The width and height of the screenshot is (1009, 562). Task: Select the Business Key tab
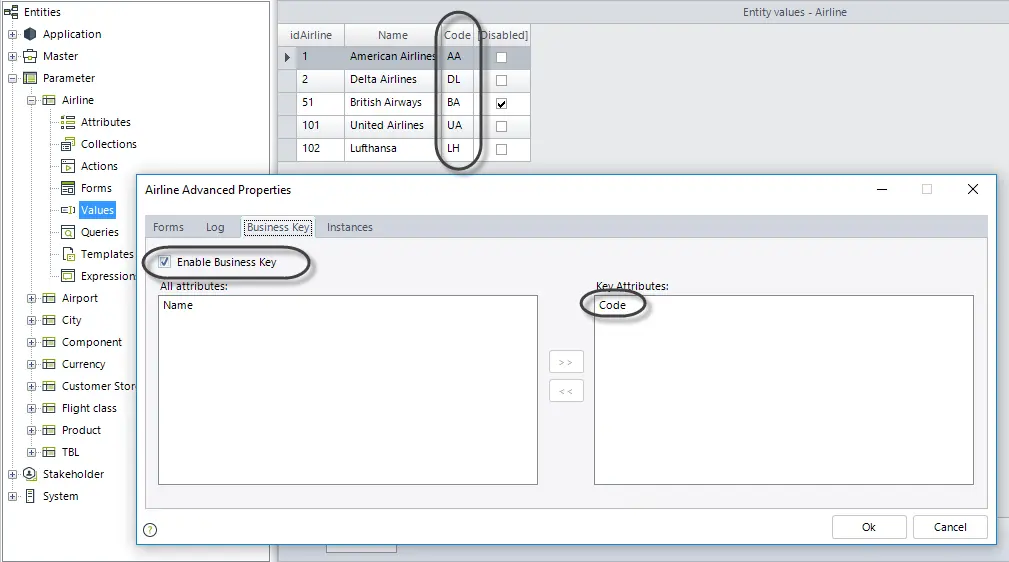[279, 227]
